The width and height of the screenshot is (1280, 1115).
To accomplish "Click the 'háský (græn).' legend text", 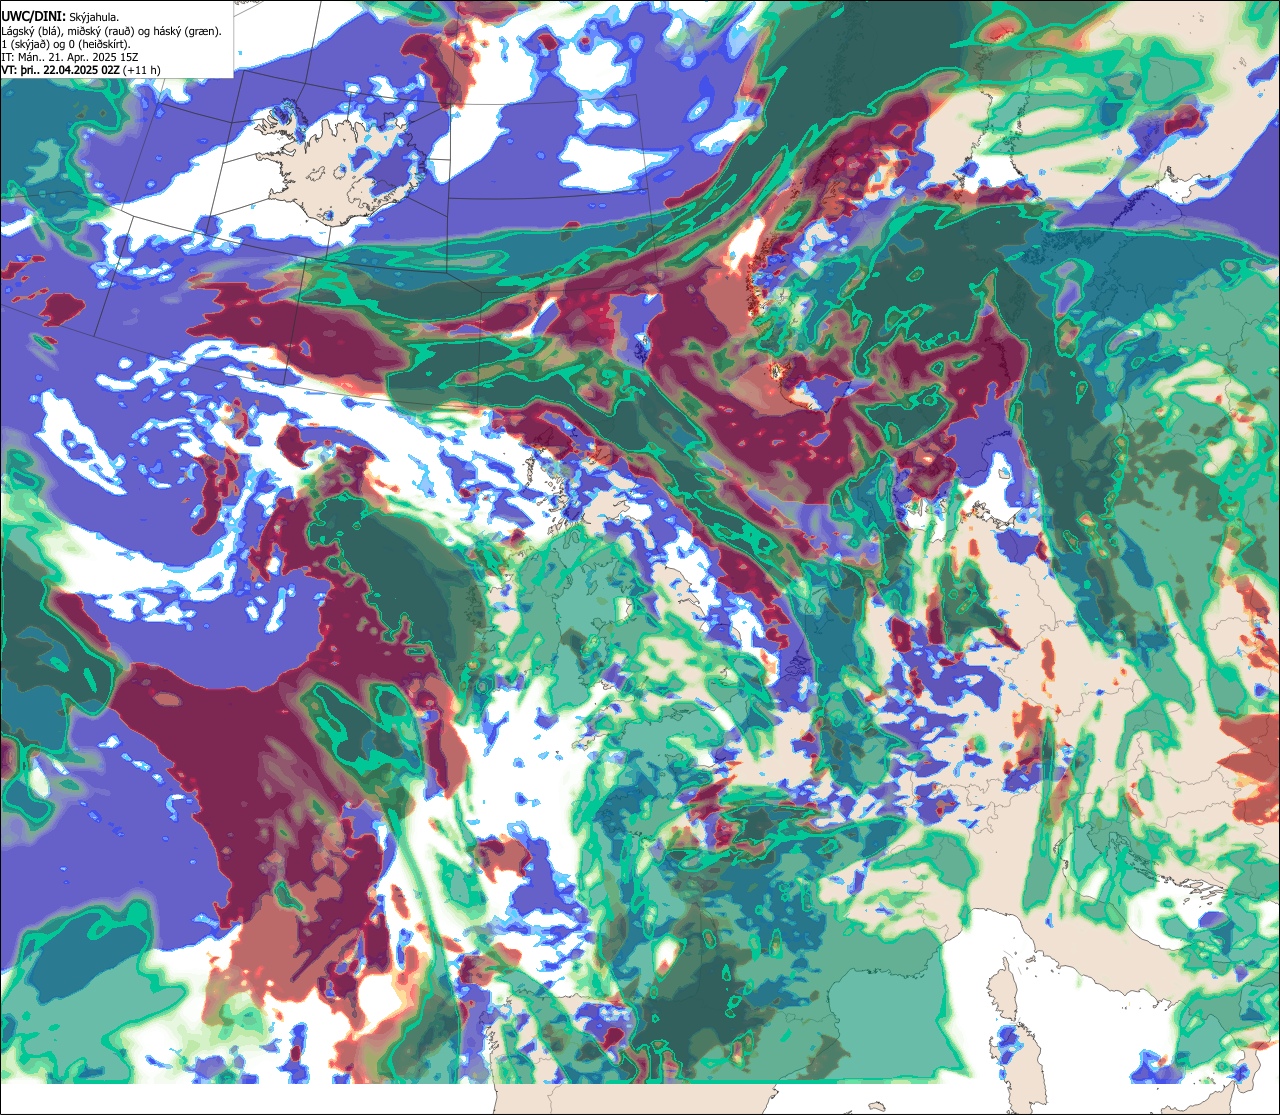I will coord(187,32).
